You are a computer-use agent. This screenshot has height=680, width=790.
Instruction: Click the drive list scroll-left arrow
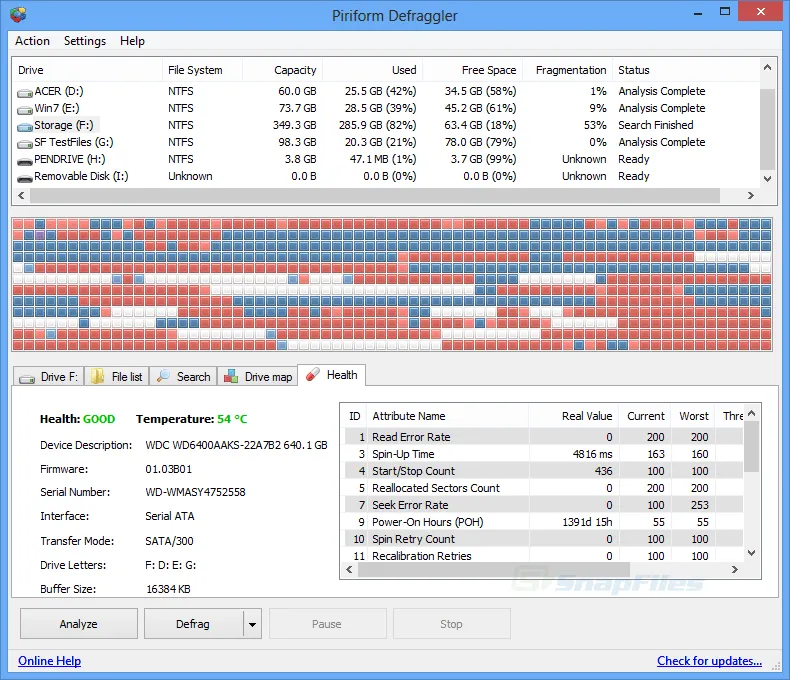(21, 195)
